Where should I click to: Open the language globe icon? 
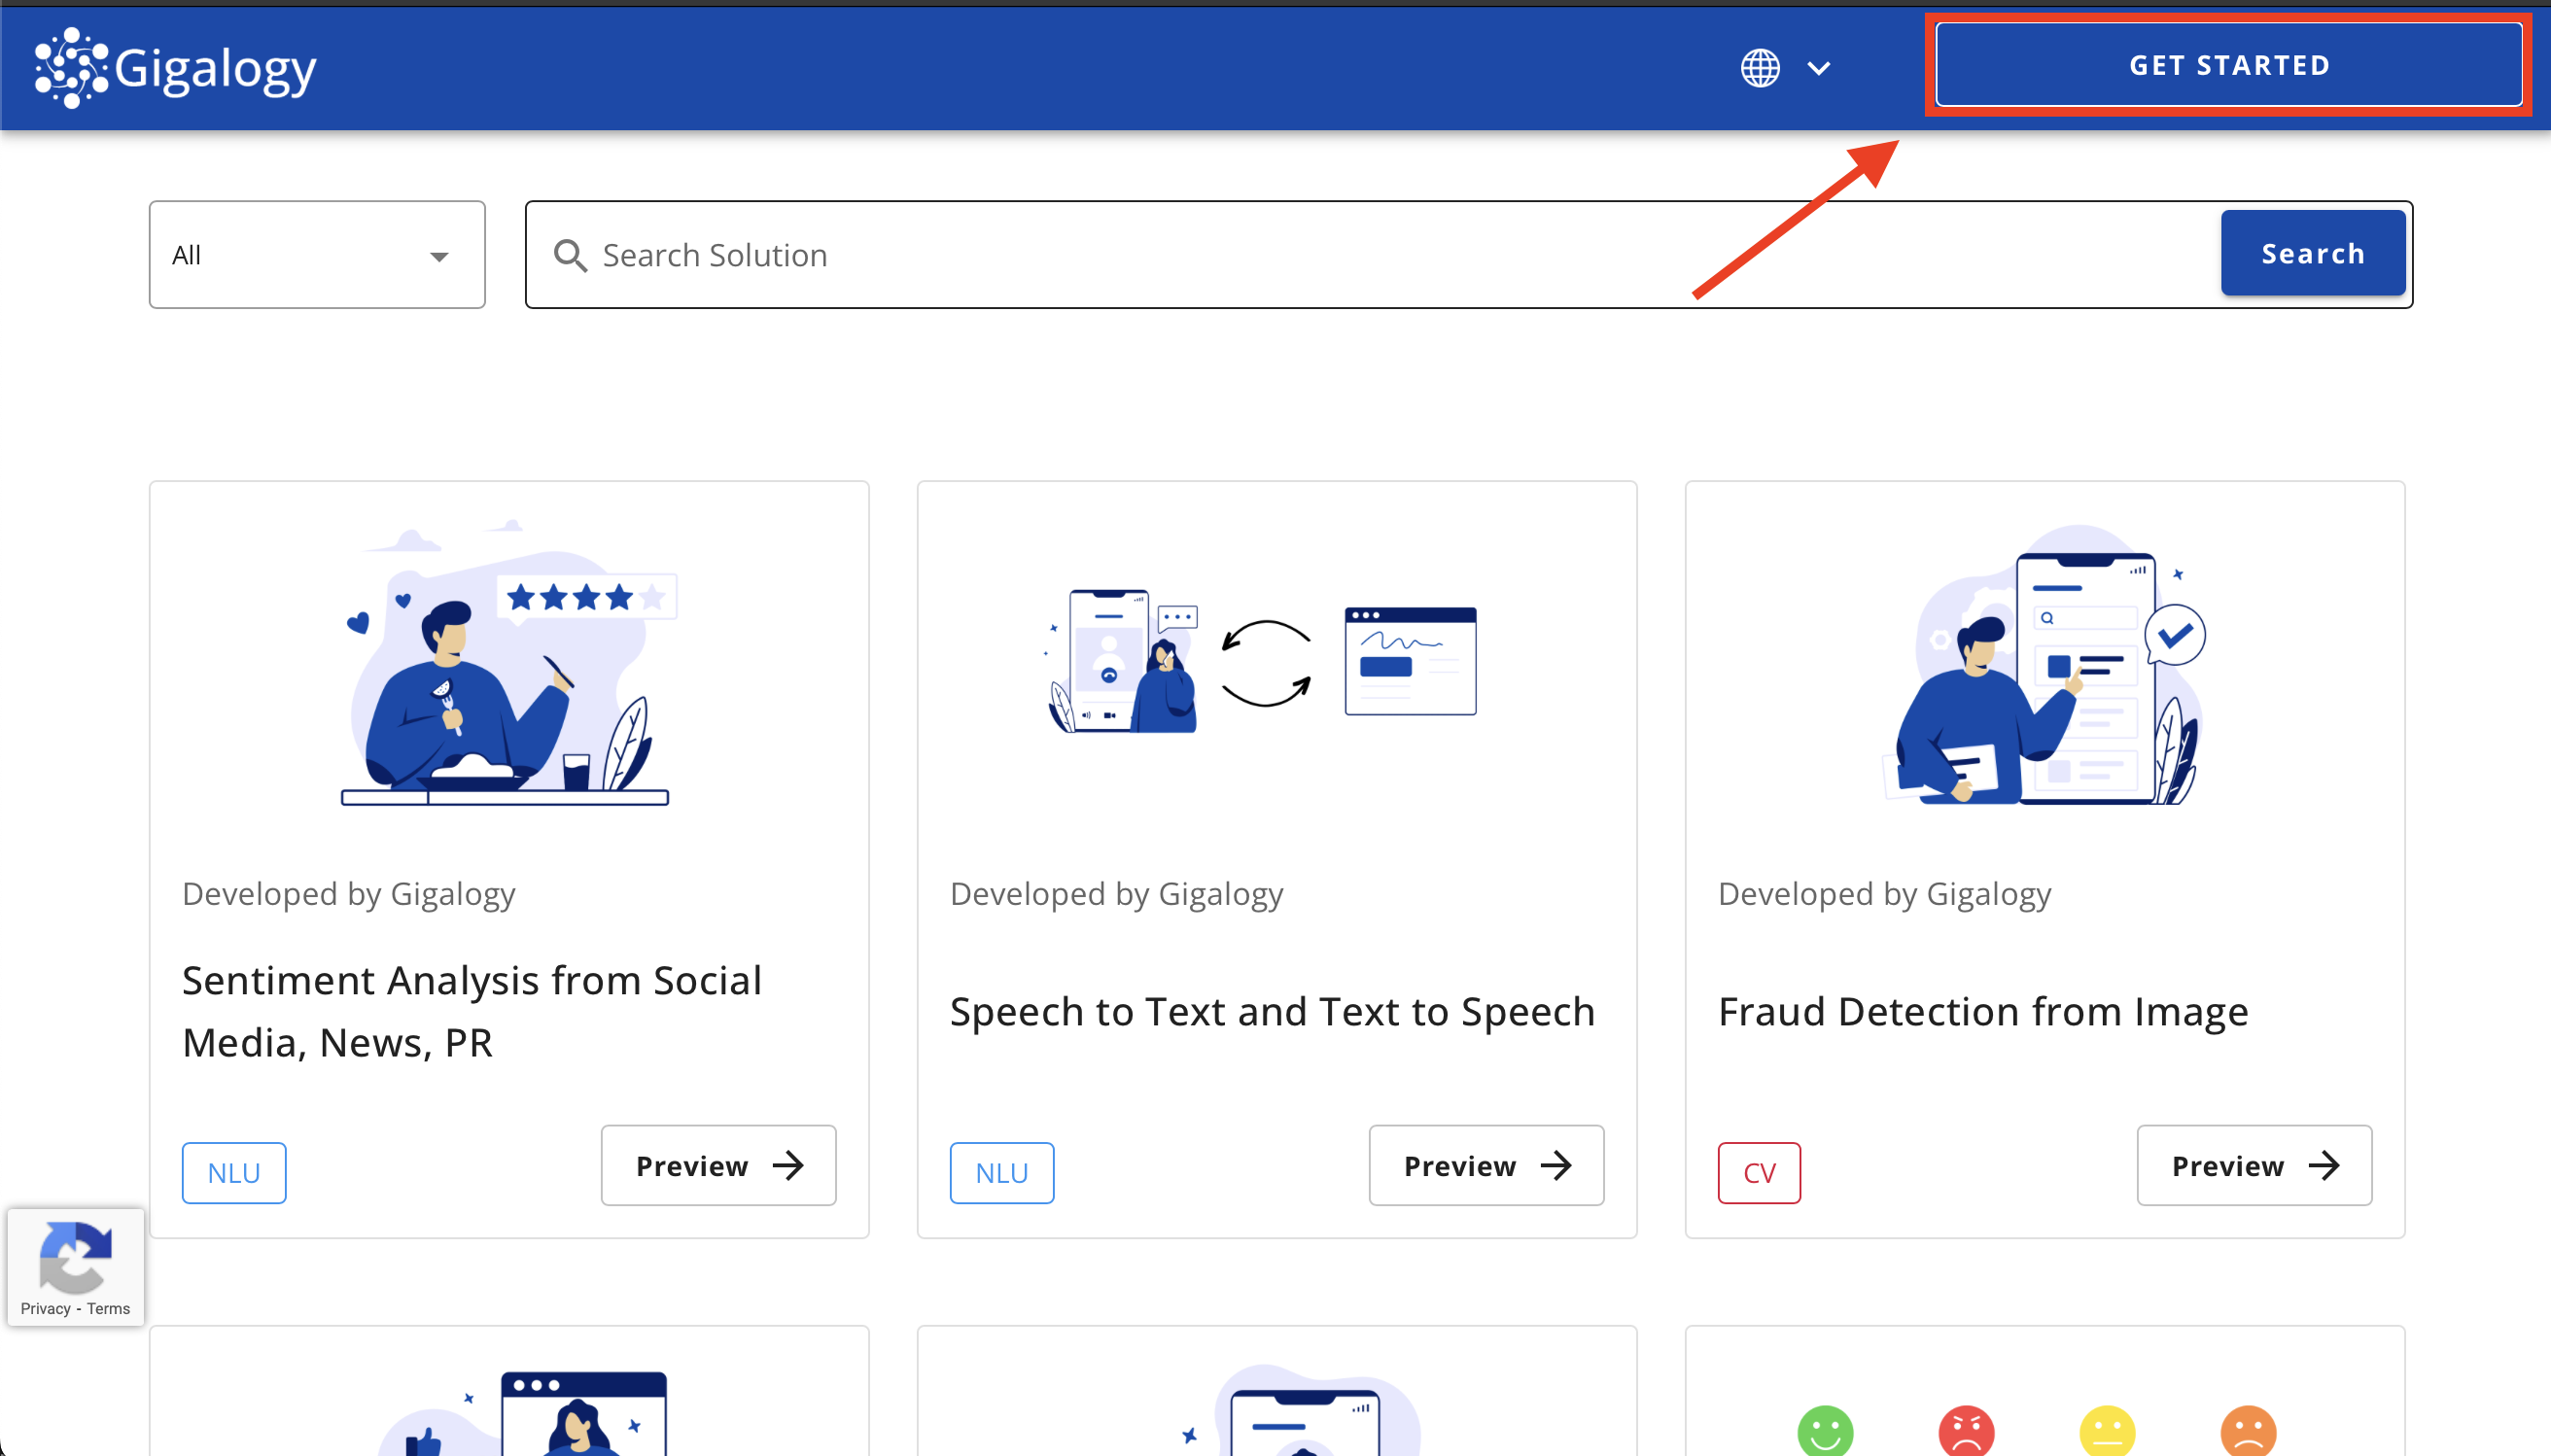pos(1759,68)
